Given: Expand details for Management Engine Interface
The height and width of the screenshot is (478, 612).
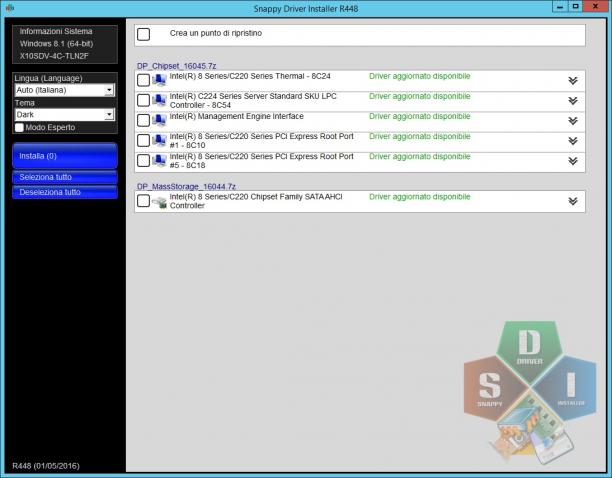Looking at the screenshot, I should [x=573, y=121].
